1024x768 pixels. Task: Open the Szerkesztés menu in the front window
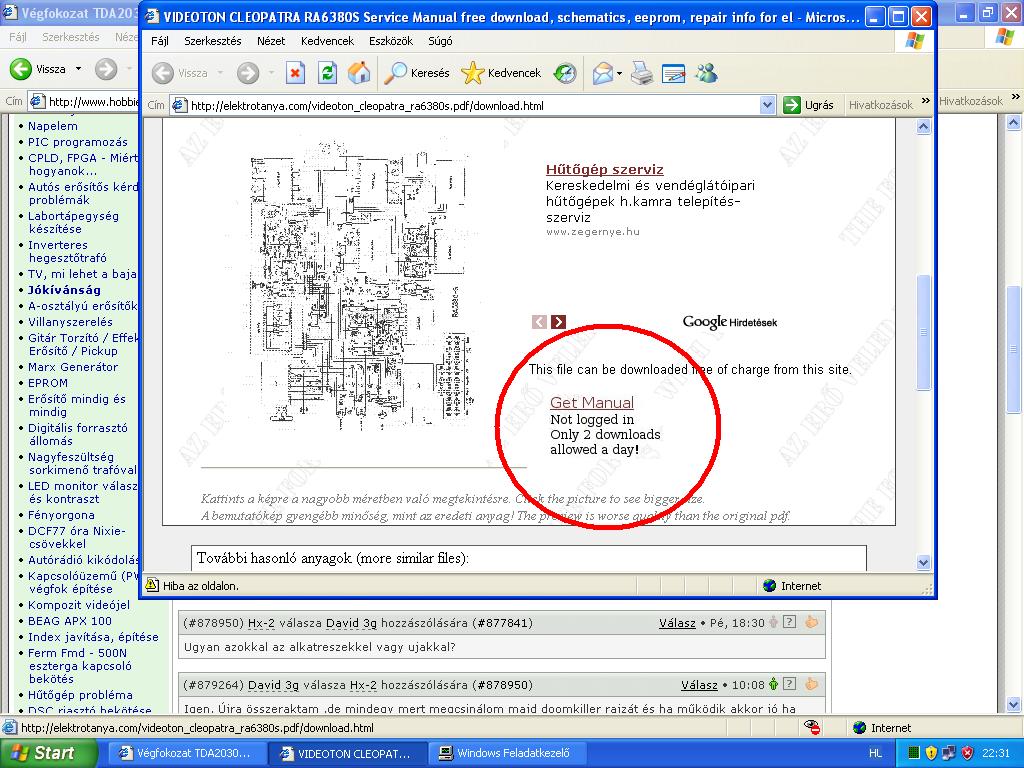[x=213, y=40]
